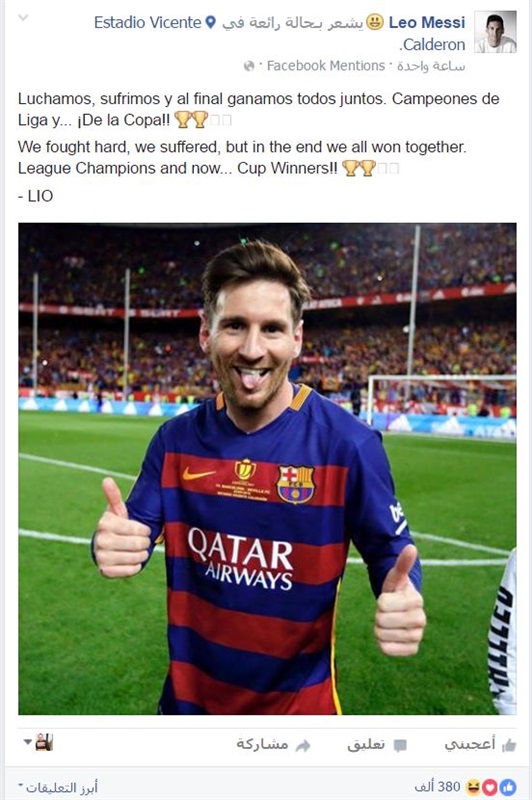Click the thumbs-up like icon

click(x=509, y=746)
